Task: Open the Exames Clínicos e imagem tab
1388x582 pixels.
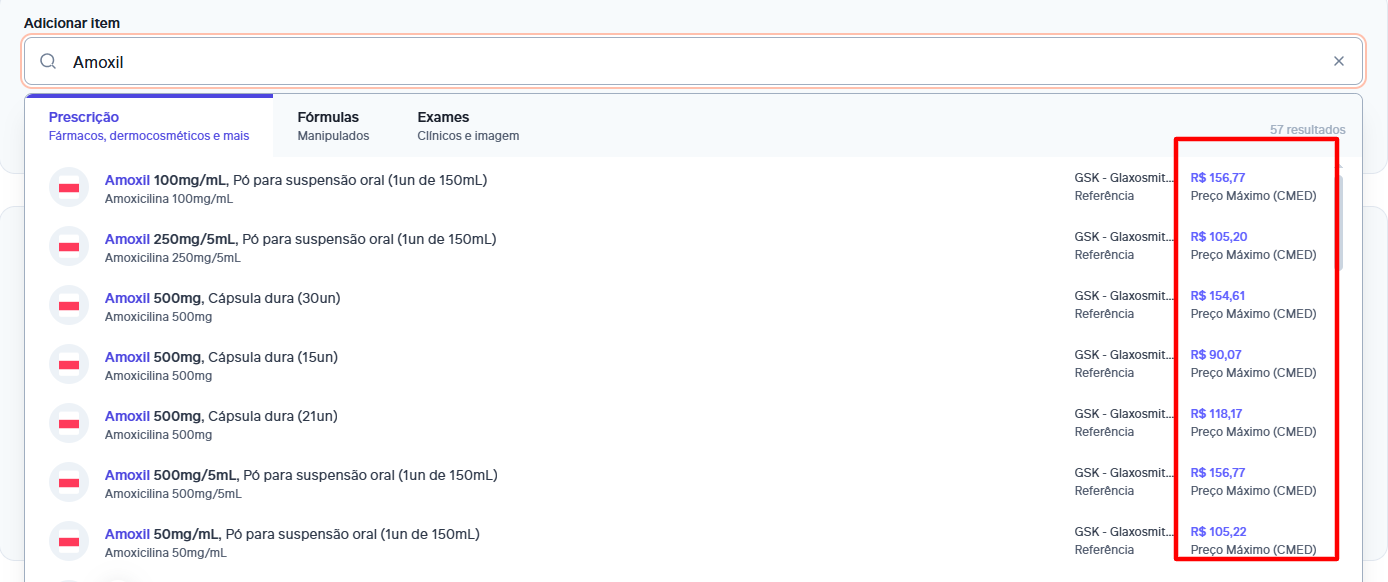Action: coord(468,126)
